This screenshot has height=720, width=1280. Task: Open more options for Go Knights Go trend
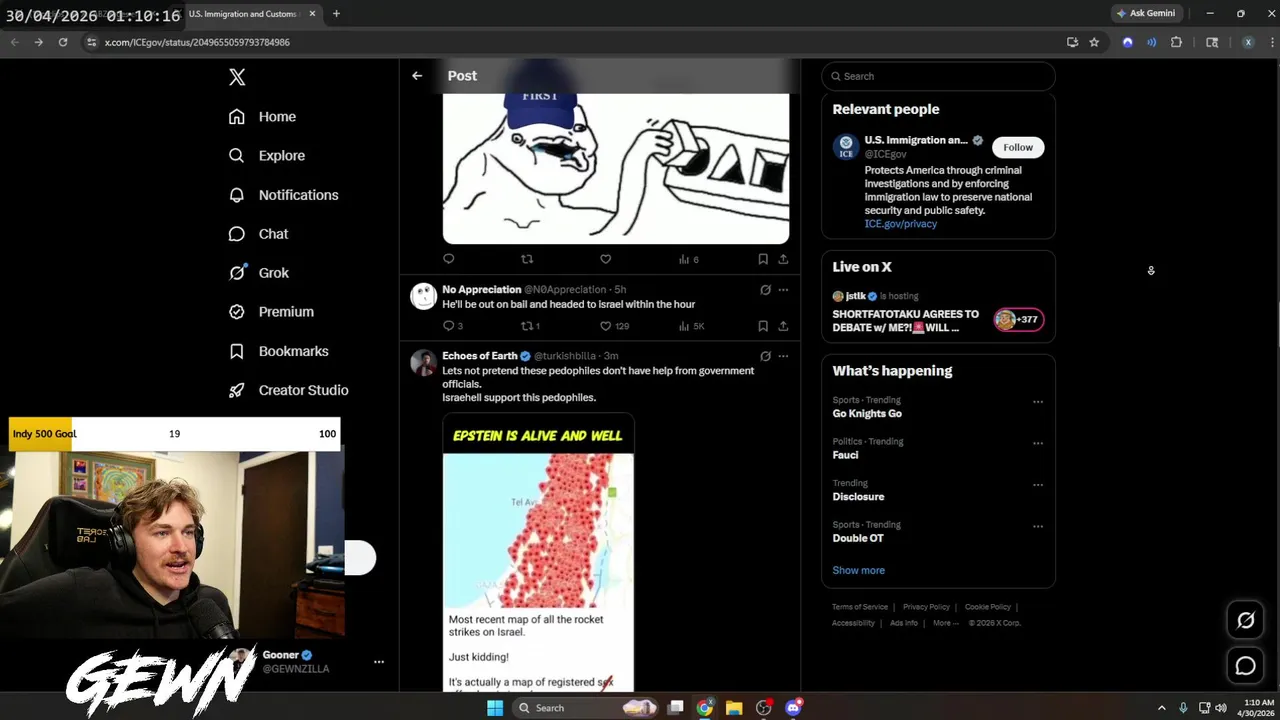[x=1037, y=402]
